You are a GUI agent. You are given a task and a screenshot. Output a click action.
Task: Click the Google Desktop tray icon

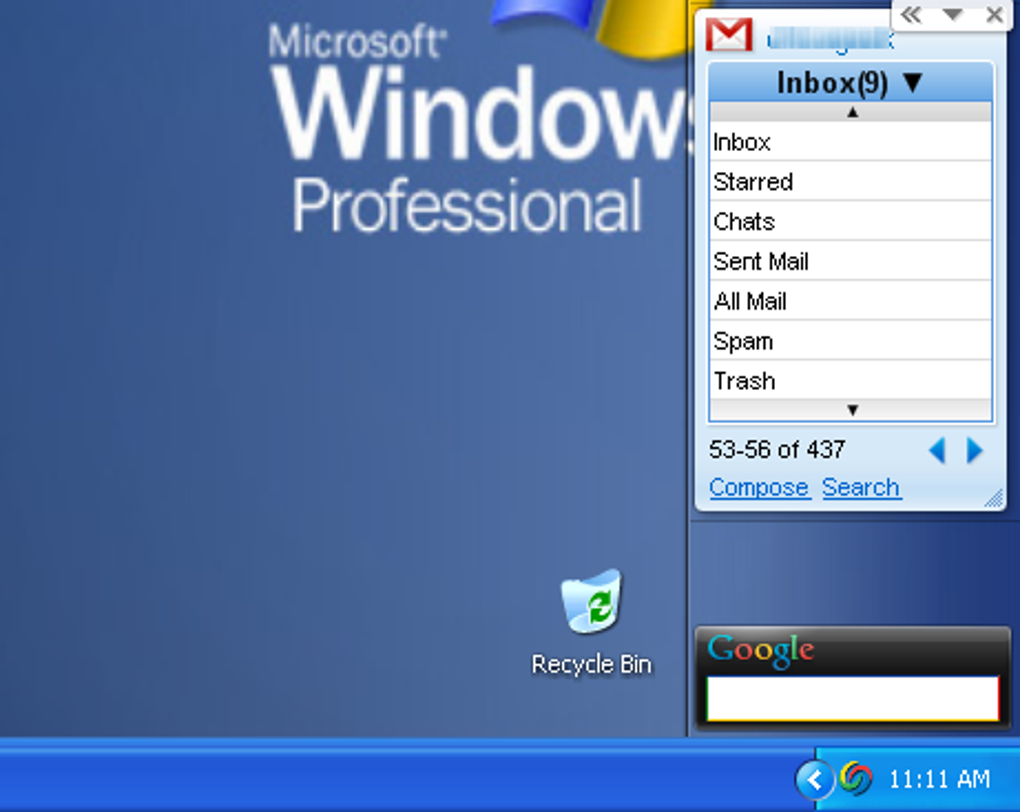(856, 778)
